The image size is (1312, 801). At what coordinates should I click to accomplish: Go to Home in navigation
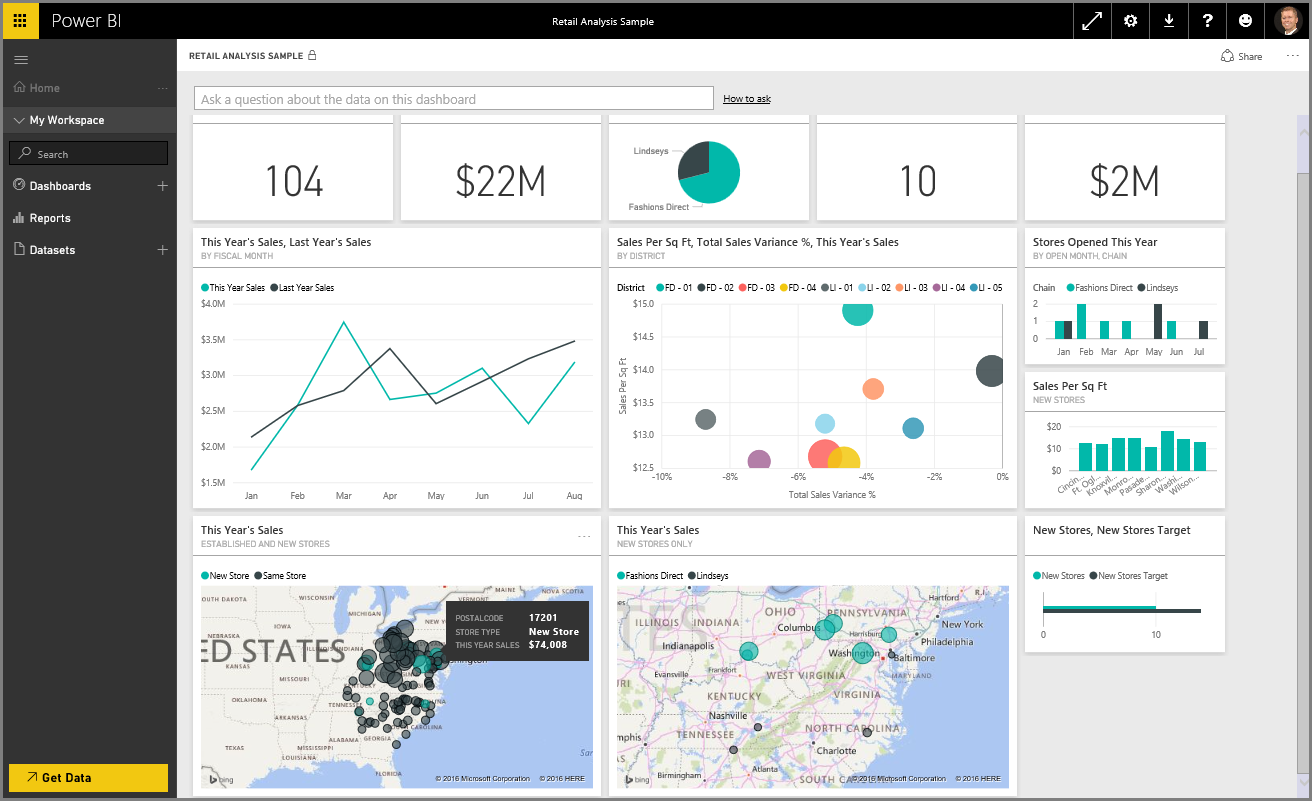(45, 88)
